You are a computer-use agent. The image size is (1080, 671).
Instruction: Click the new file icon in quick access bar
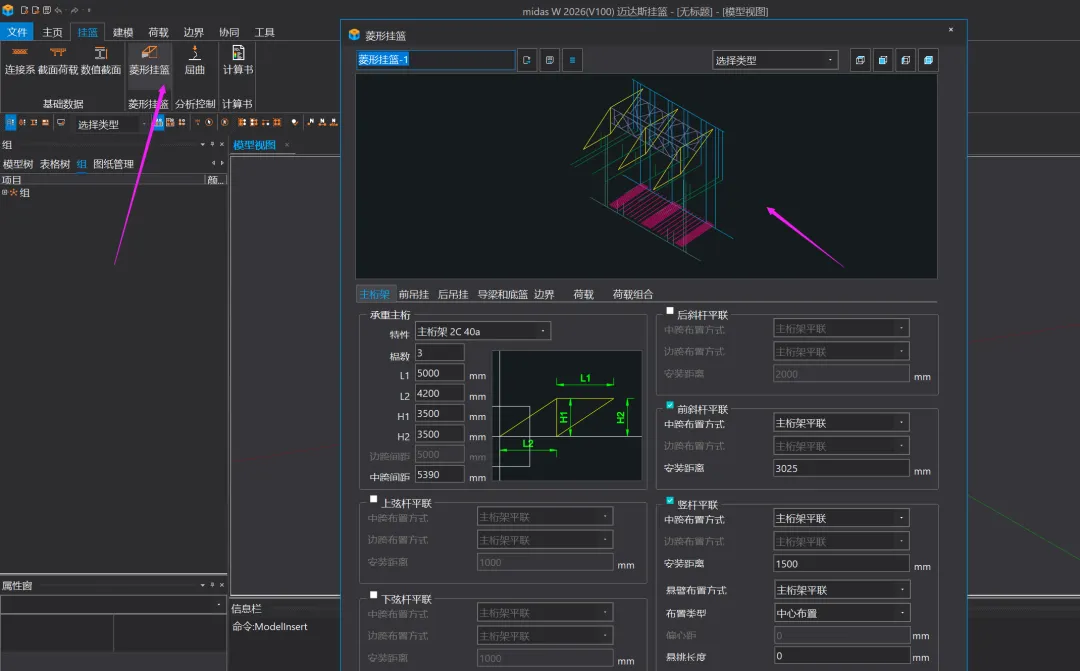click(24, 10)
